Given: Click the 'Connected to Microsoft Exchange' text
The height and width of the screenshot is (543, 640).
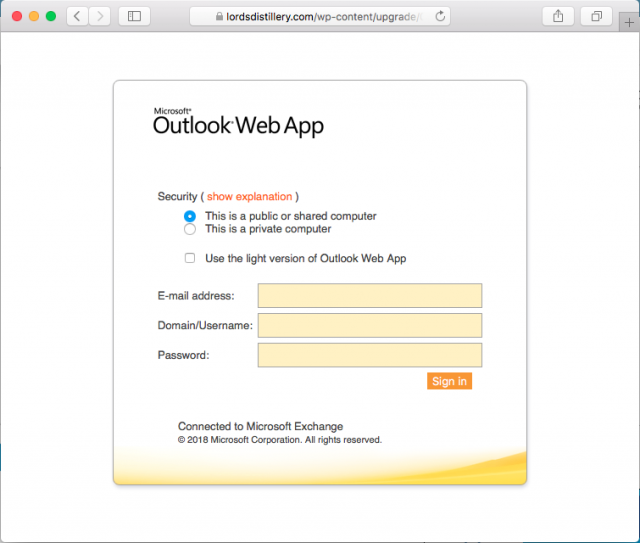Looking at the screenshot, I should [x=260, y=426].
